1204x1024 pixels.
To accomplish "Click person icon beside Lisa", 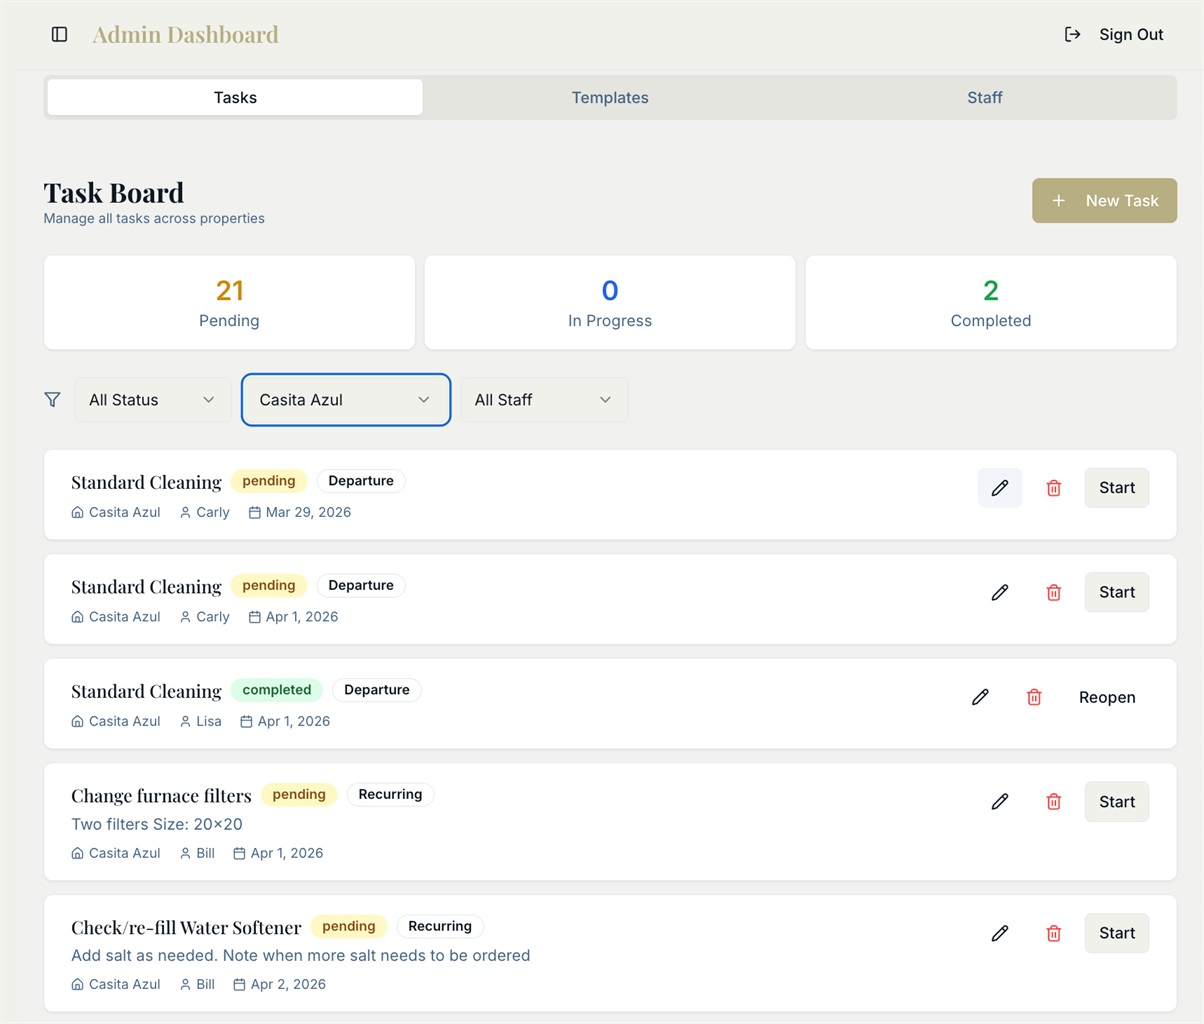I will tap(185, 721).
